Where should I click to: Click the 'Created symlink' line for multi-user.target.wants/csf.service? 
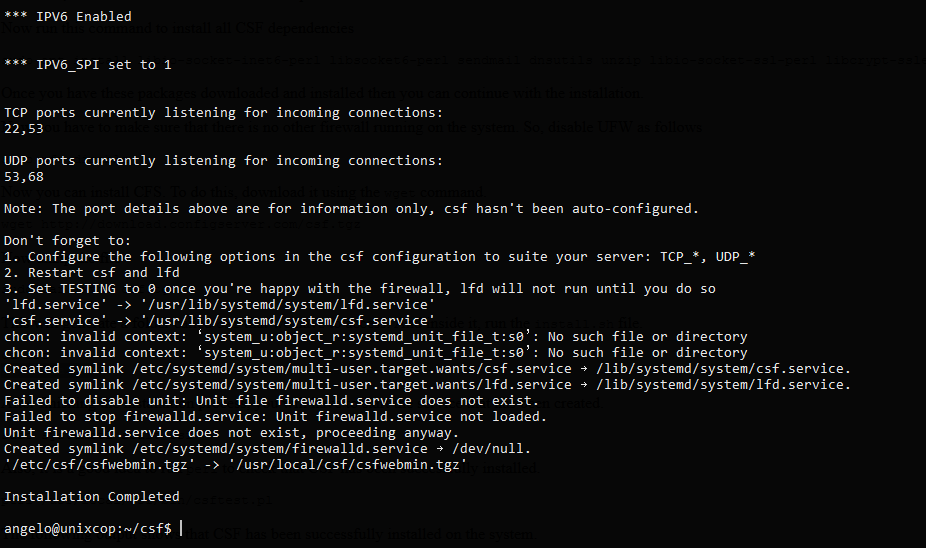coord(427,368)
